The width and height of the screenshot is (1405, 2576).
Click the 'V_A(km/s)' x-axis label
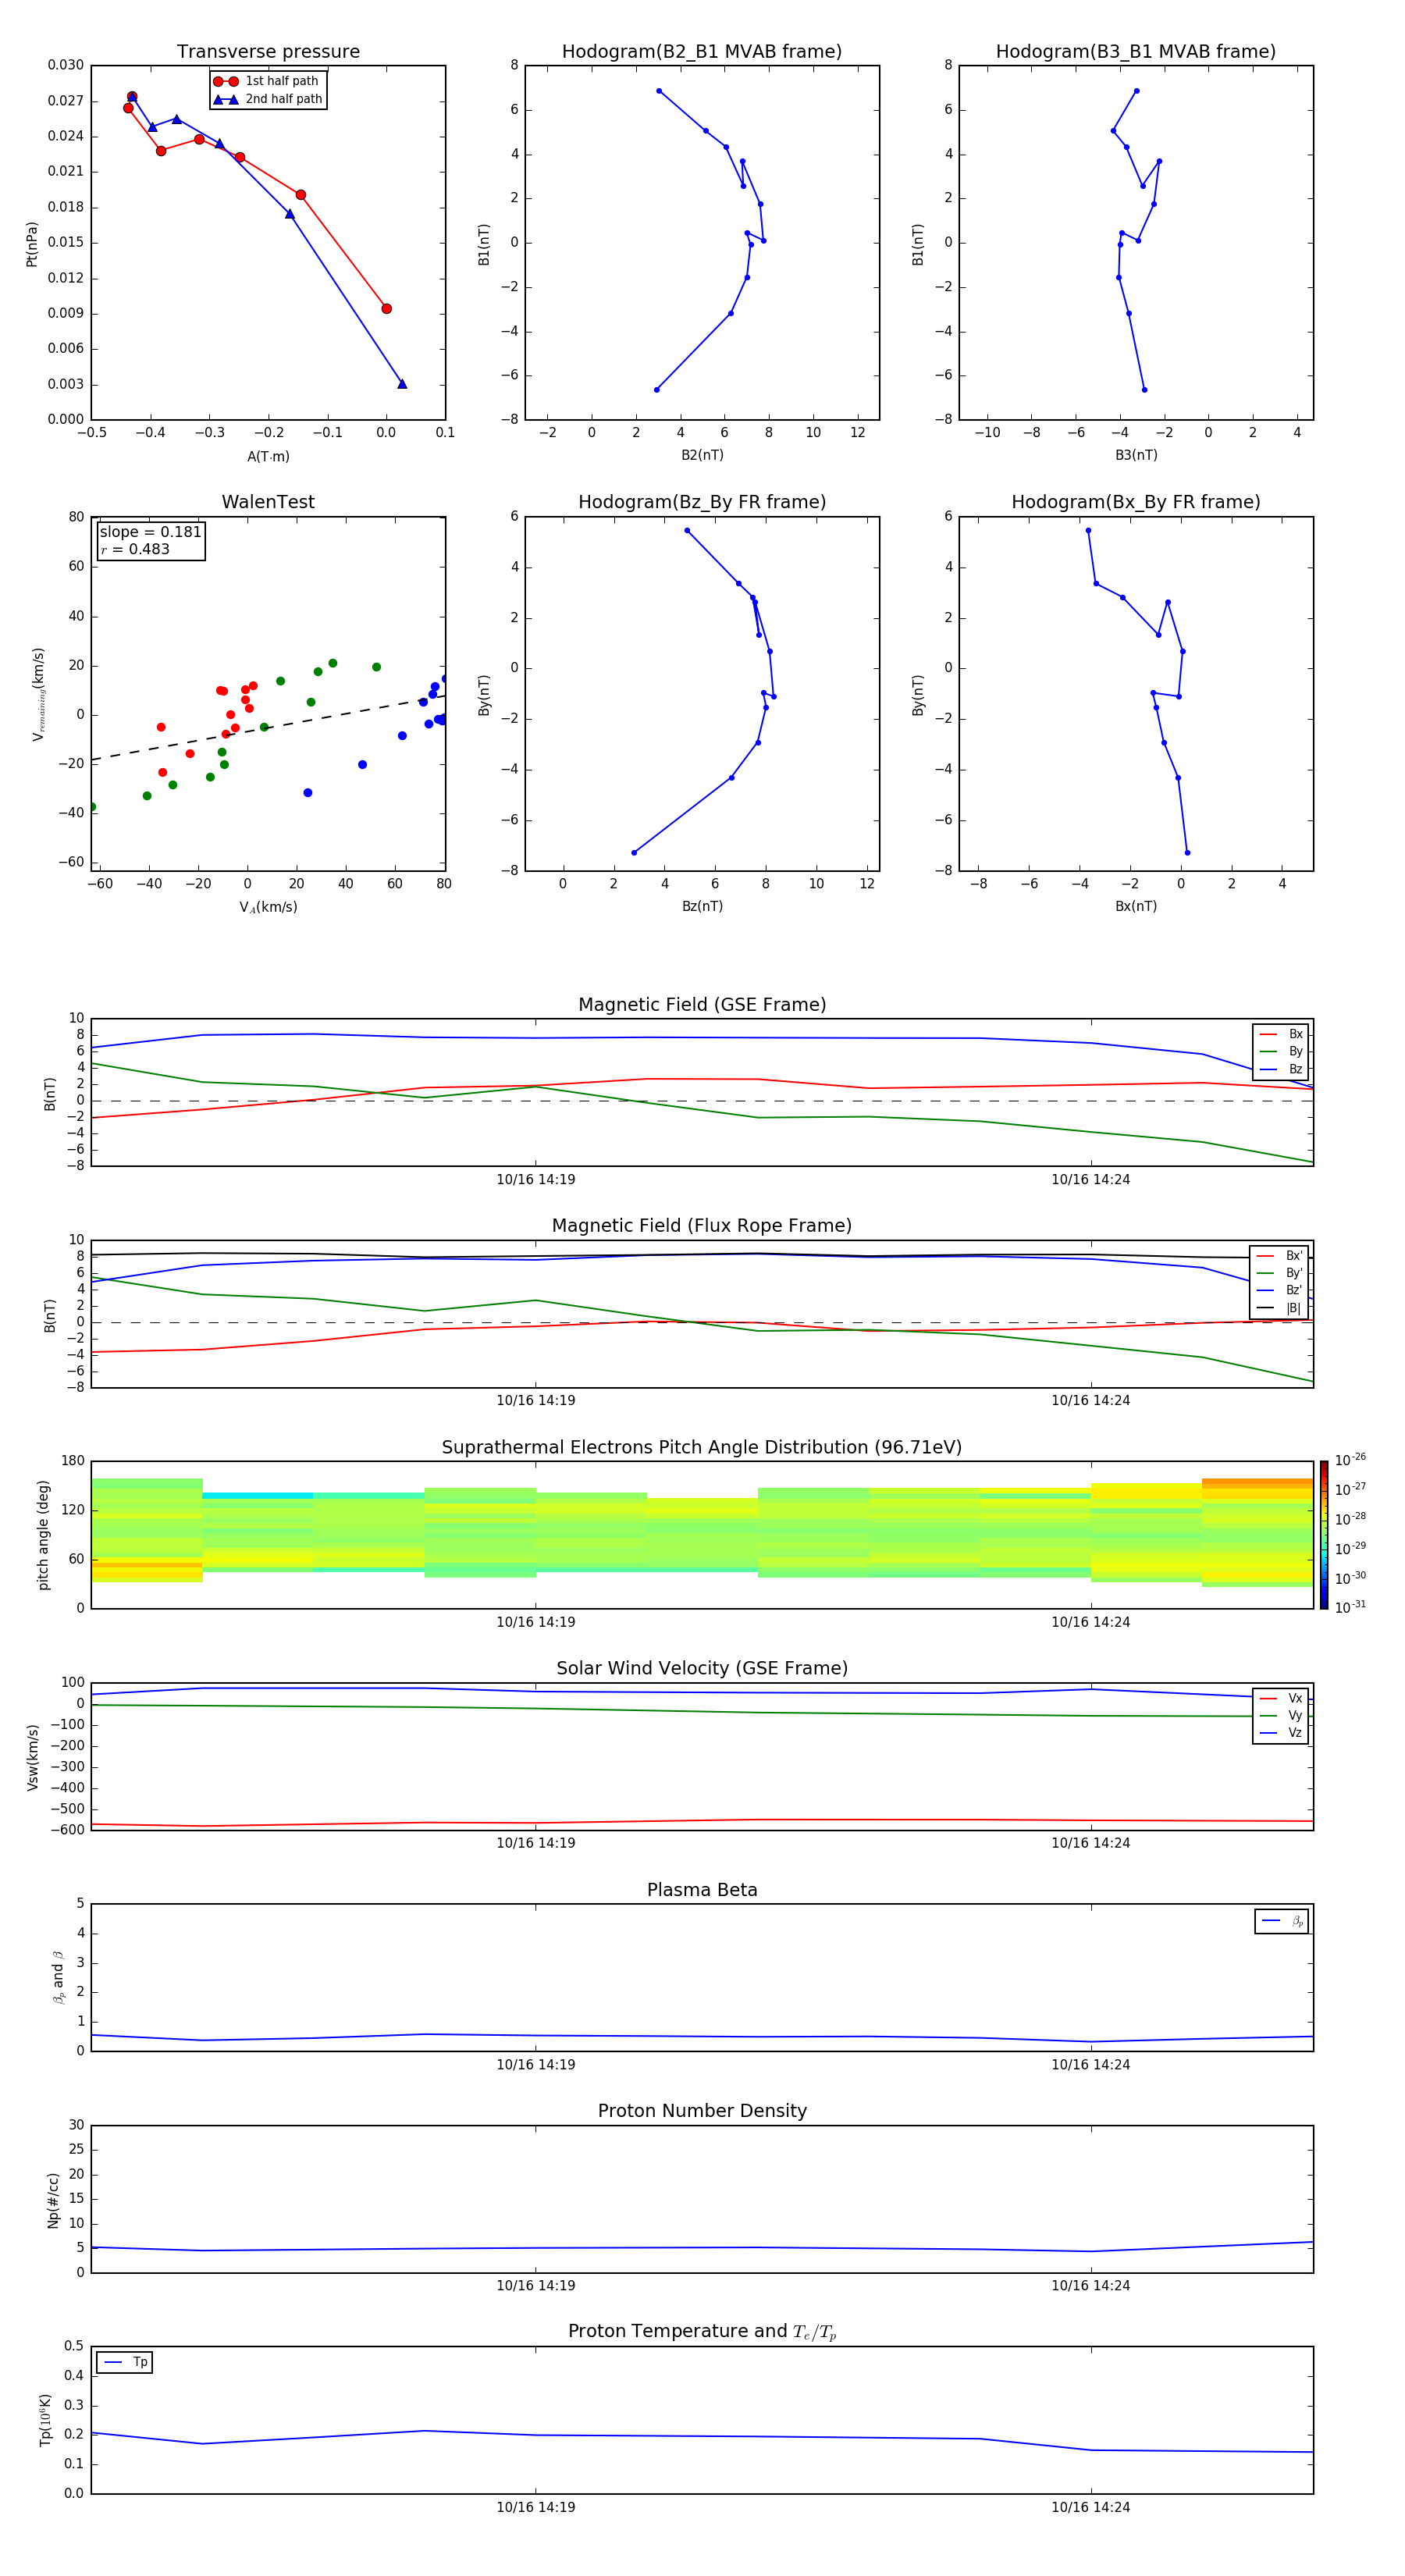click(268, 908)
